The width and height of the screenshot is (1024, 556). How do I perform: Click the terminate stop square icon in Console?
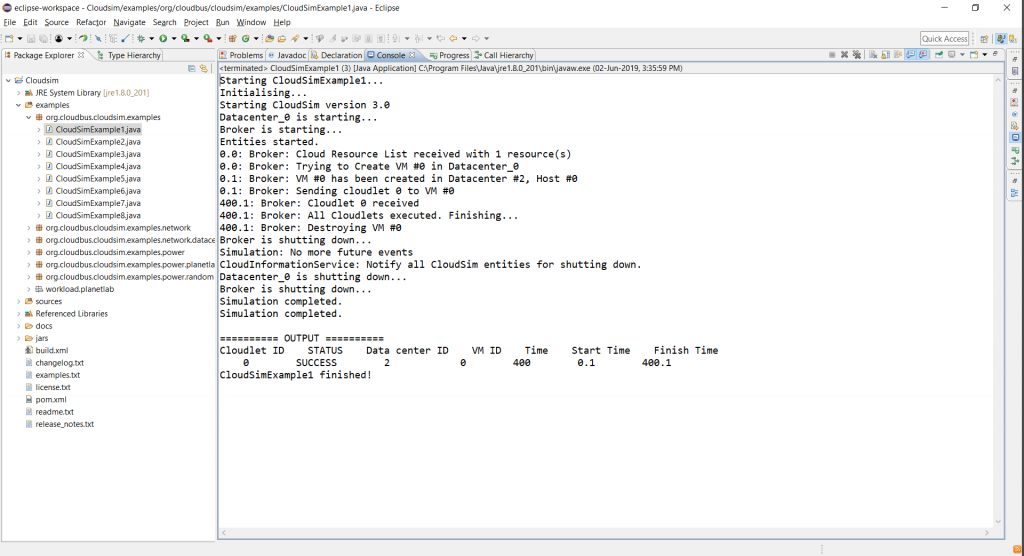tap(832, 55)
